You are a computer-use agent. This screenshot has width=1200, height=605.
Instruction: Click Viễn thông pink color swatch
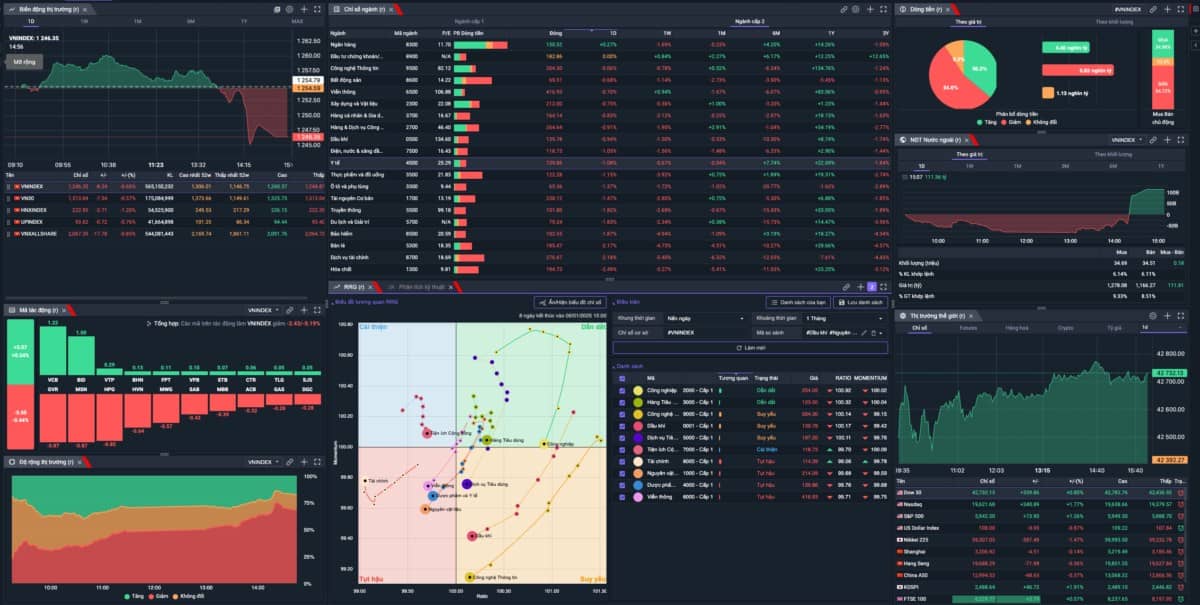pos(638,497)
